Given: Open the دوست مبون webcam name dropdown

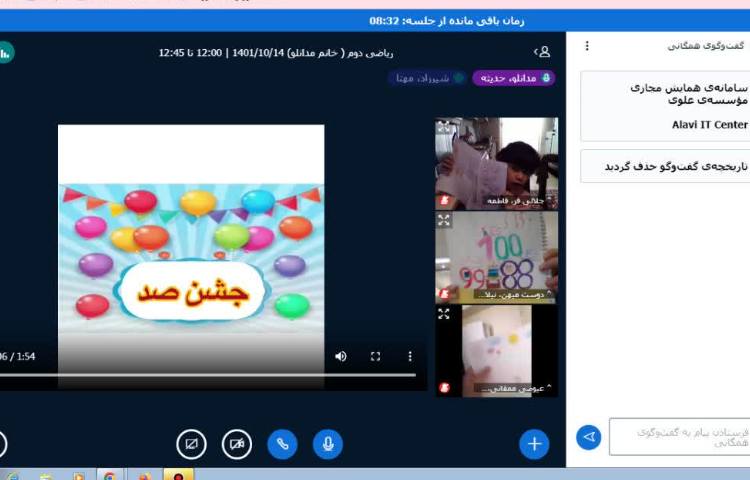Looking at the screenshot, I should tap(513, 295).
